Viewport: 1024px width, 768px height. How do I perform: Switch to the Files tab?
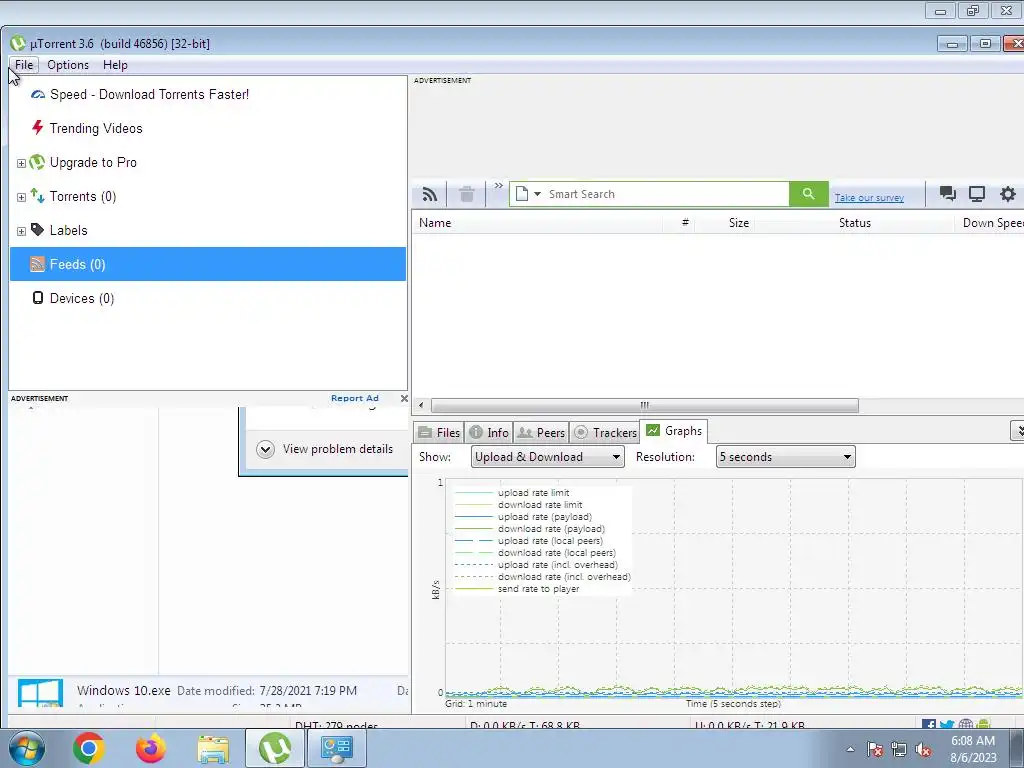(x=439, y=432)
